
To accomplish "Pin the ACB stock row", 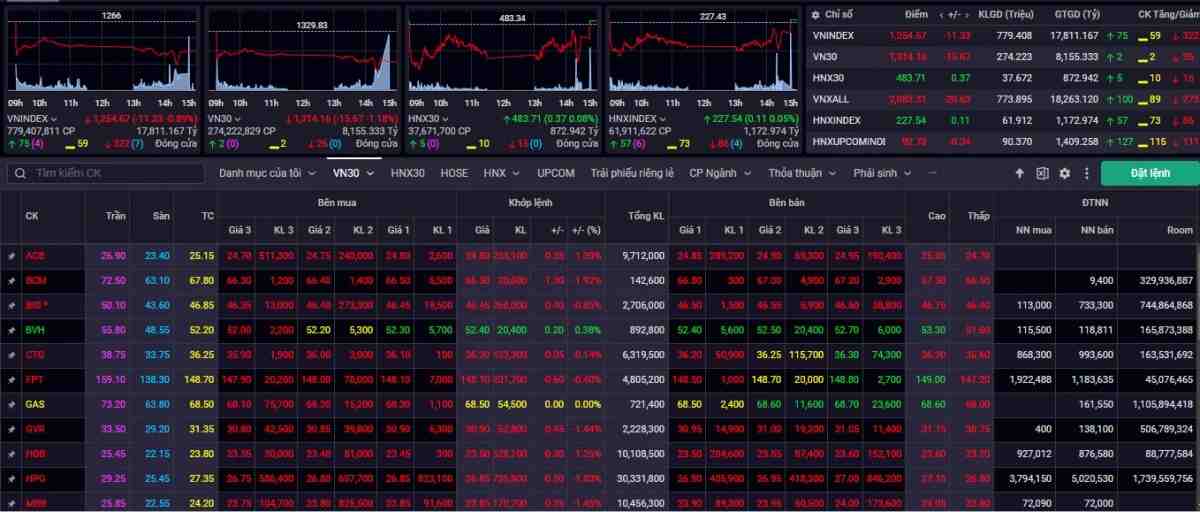I will [11, 256].
